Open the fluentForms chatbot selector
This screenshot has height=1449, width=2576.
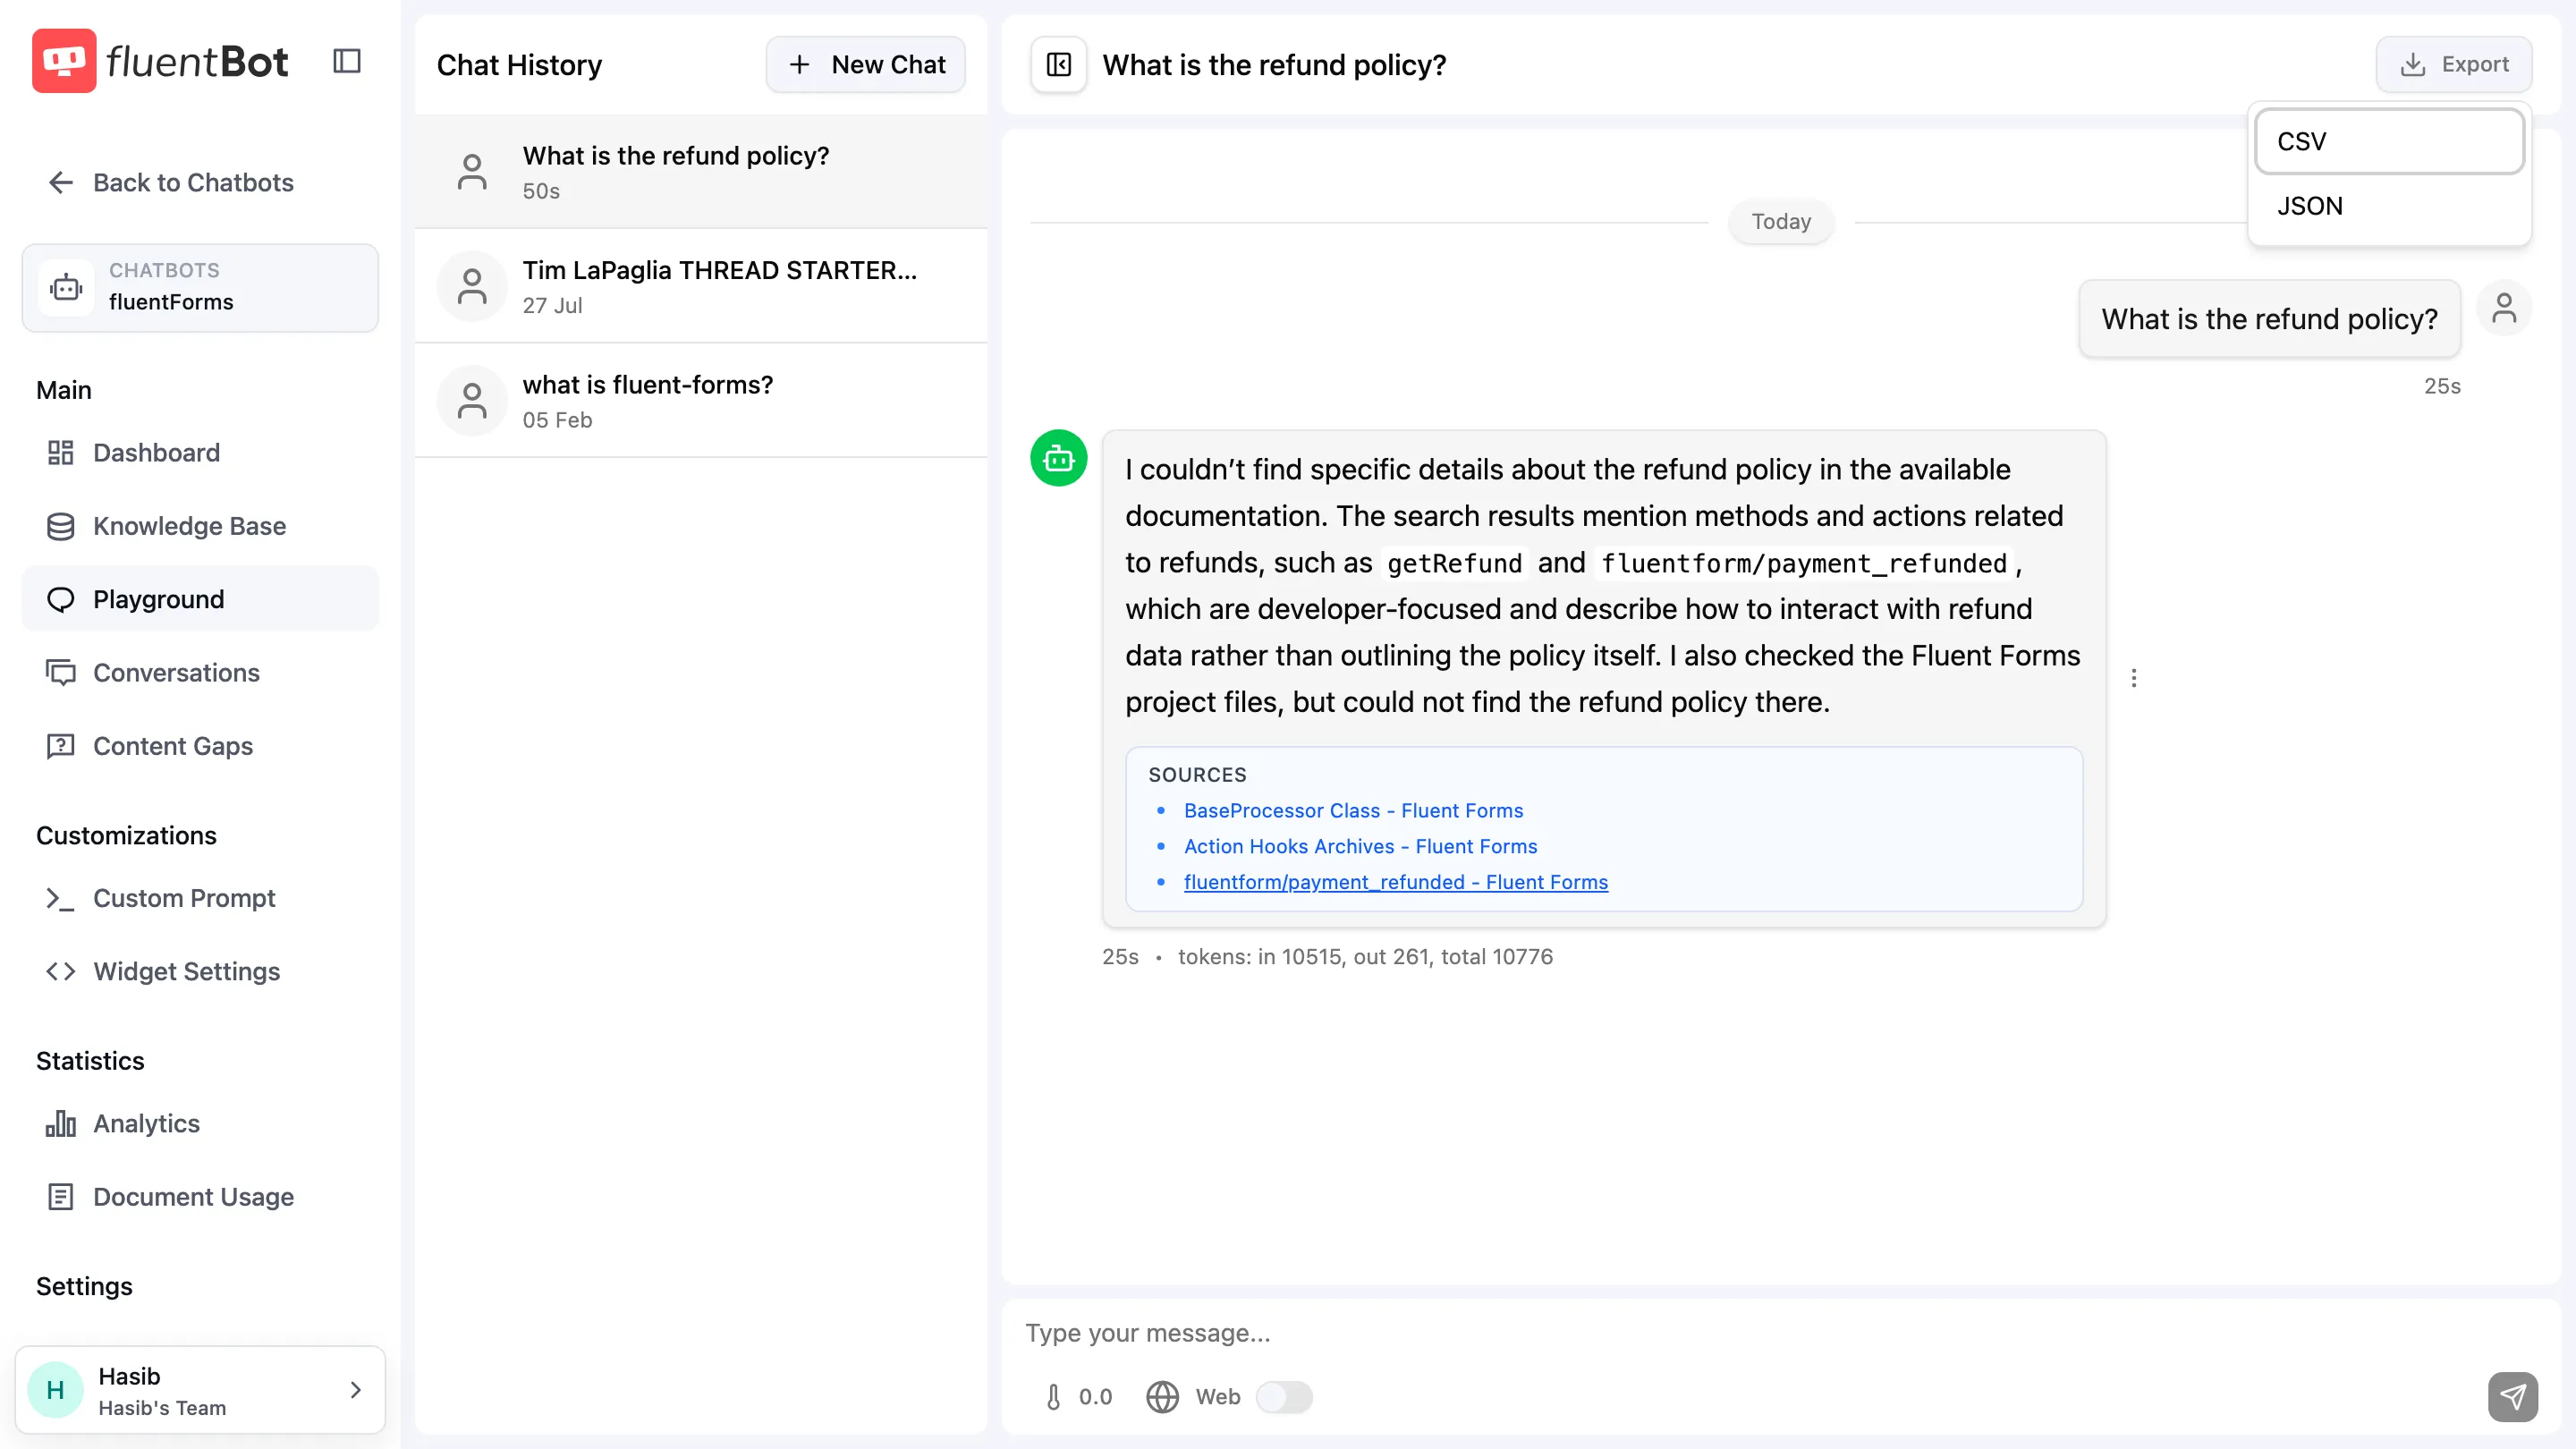200,287
